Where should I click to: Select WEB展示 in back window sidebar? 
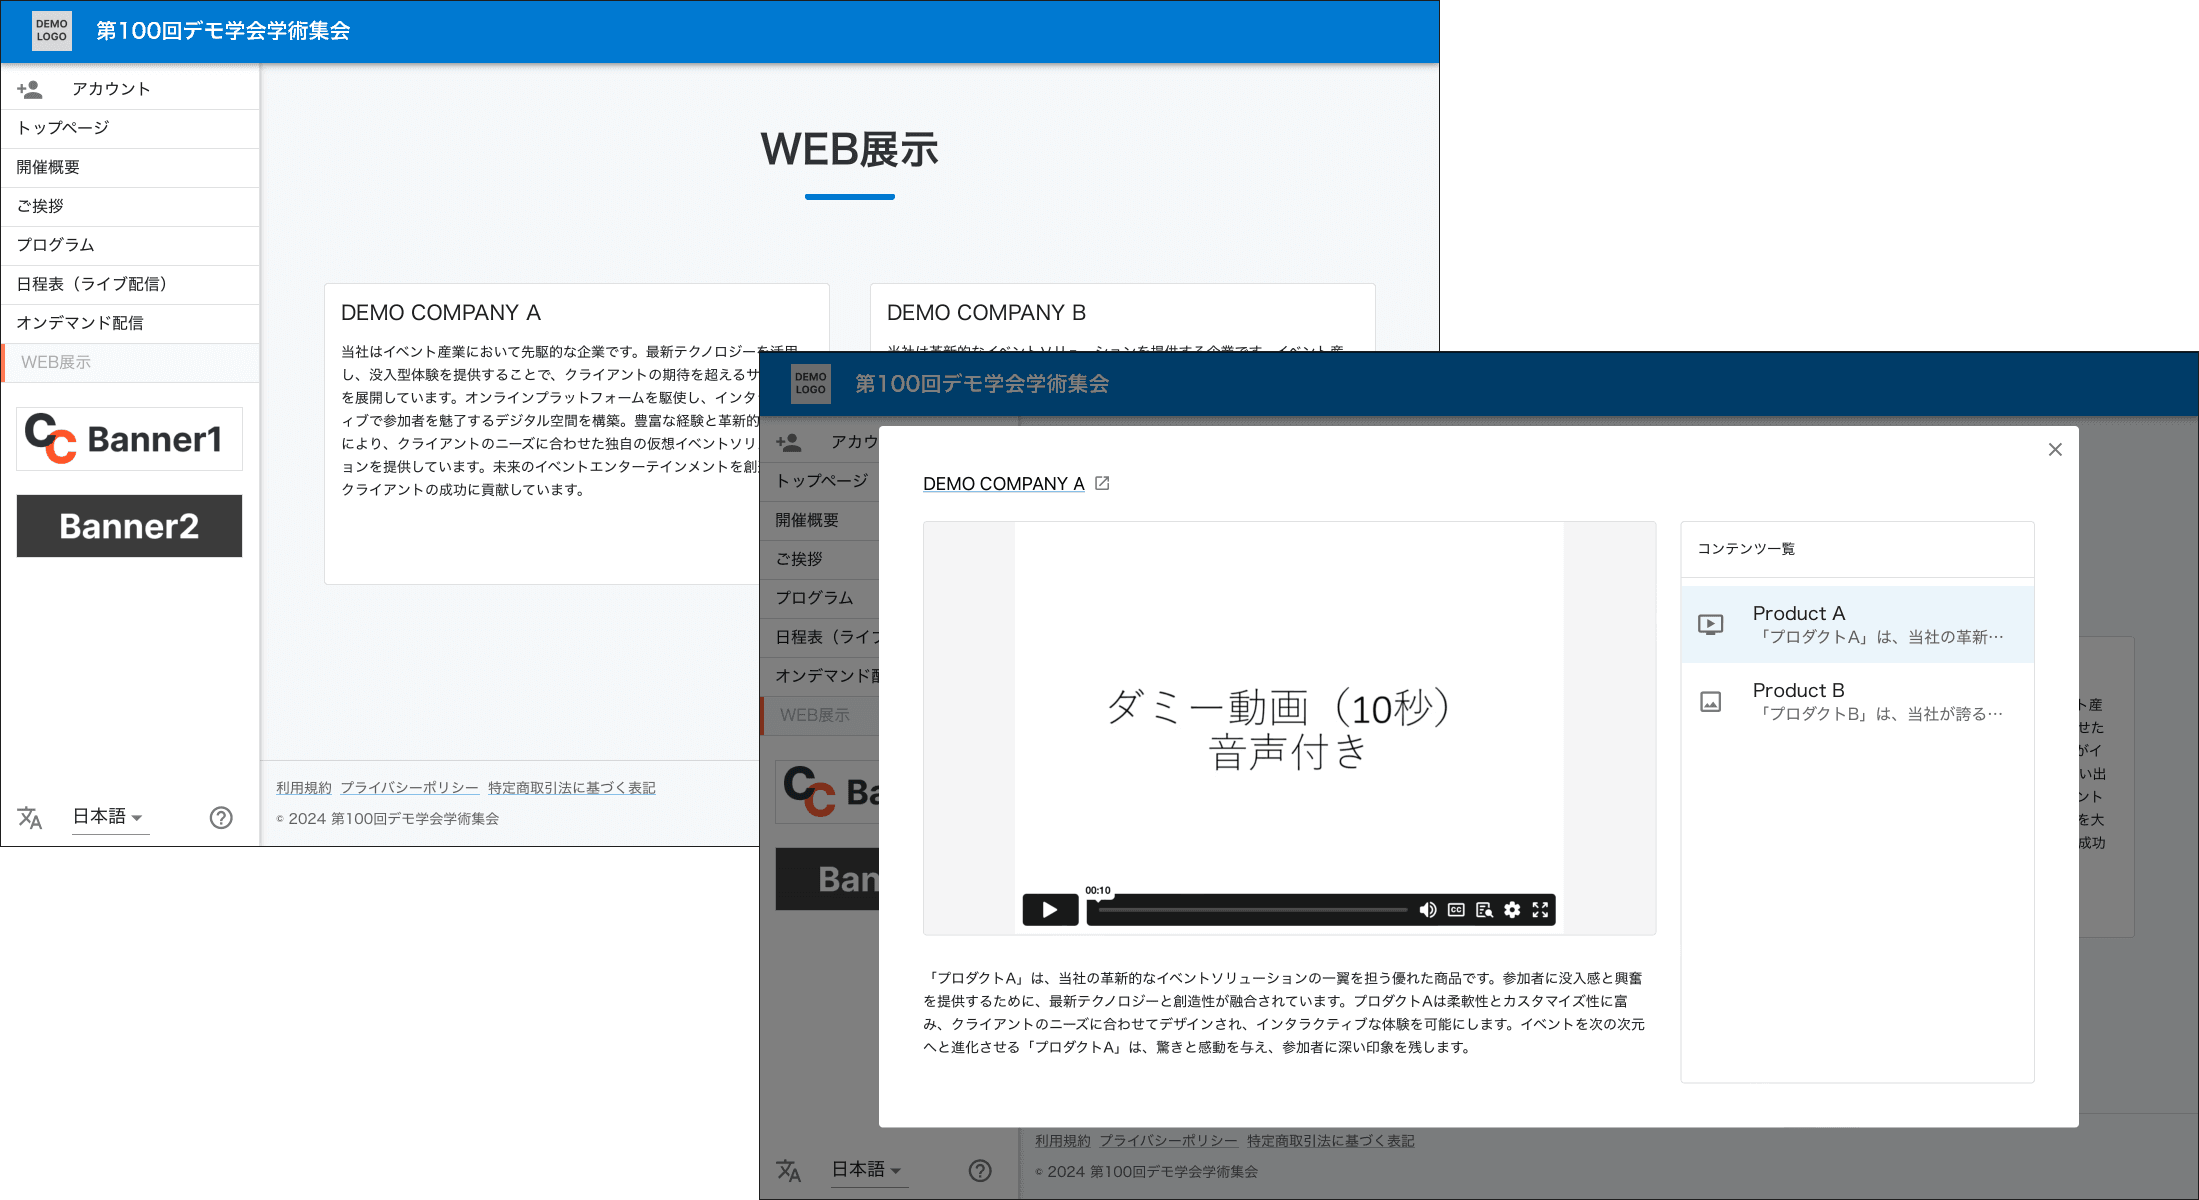click(130, 362)
